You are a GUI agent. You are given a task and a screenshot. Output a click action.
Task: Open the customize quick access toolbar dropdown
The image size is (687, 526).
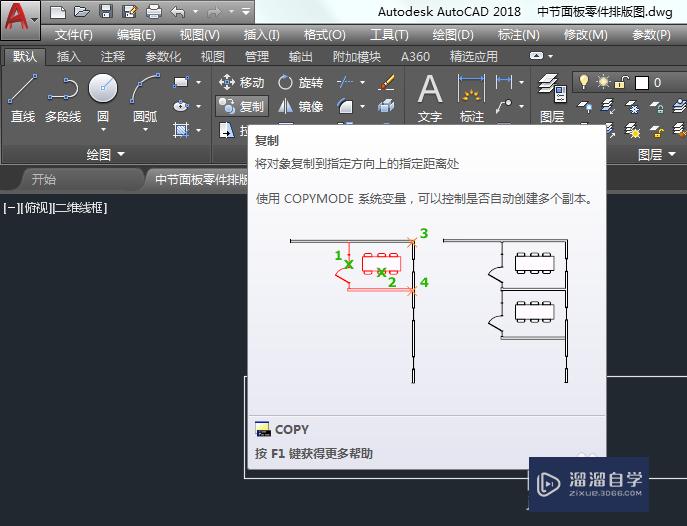point(246,12)
